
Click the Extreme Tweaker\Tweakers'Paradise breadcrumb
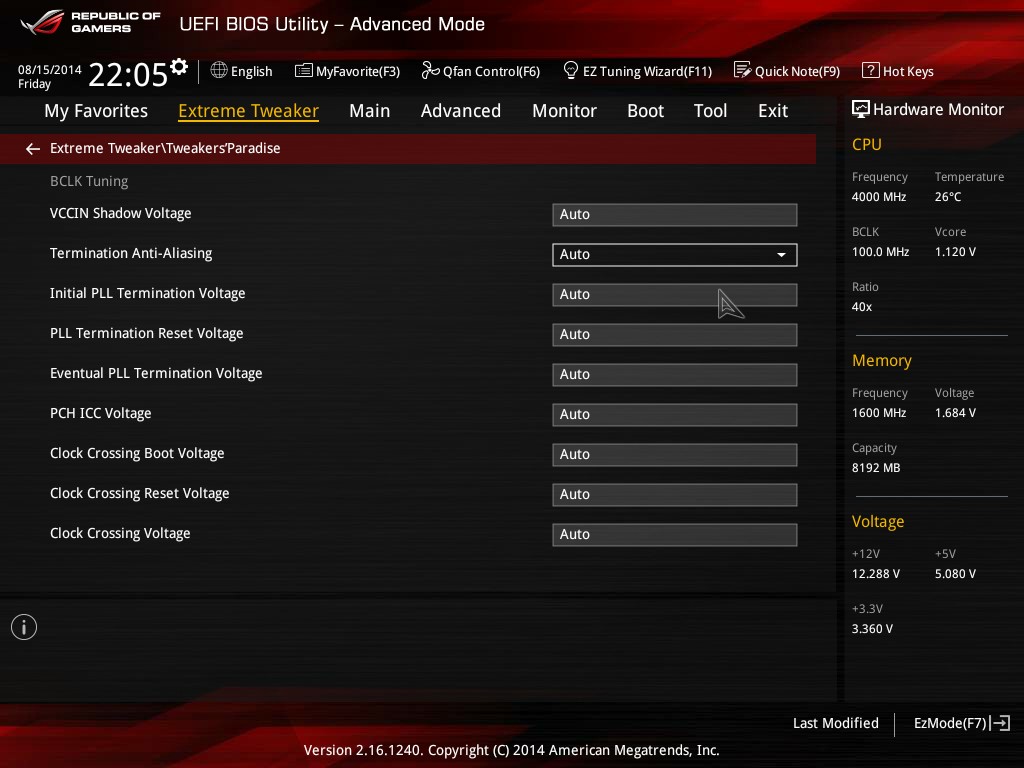[x=165, y=148]
